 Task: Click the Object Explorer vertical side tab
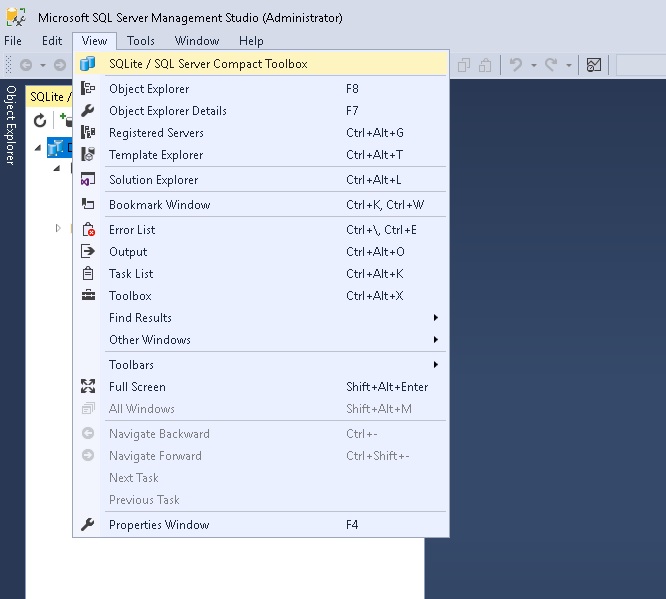tap(11, 125)
